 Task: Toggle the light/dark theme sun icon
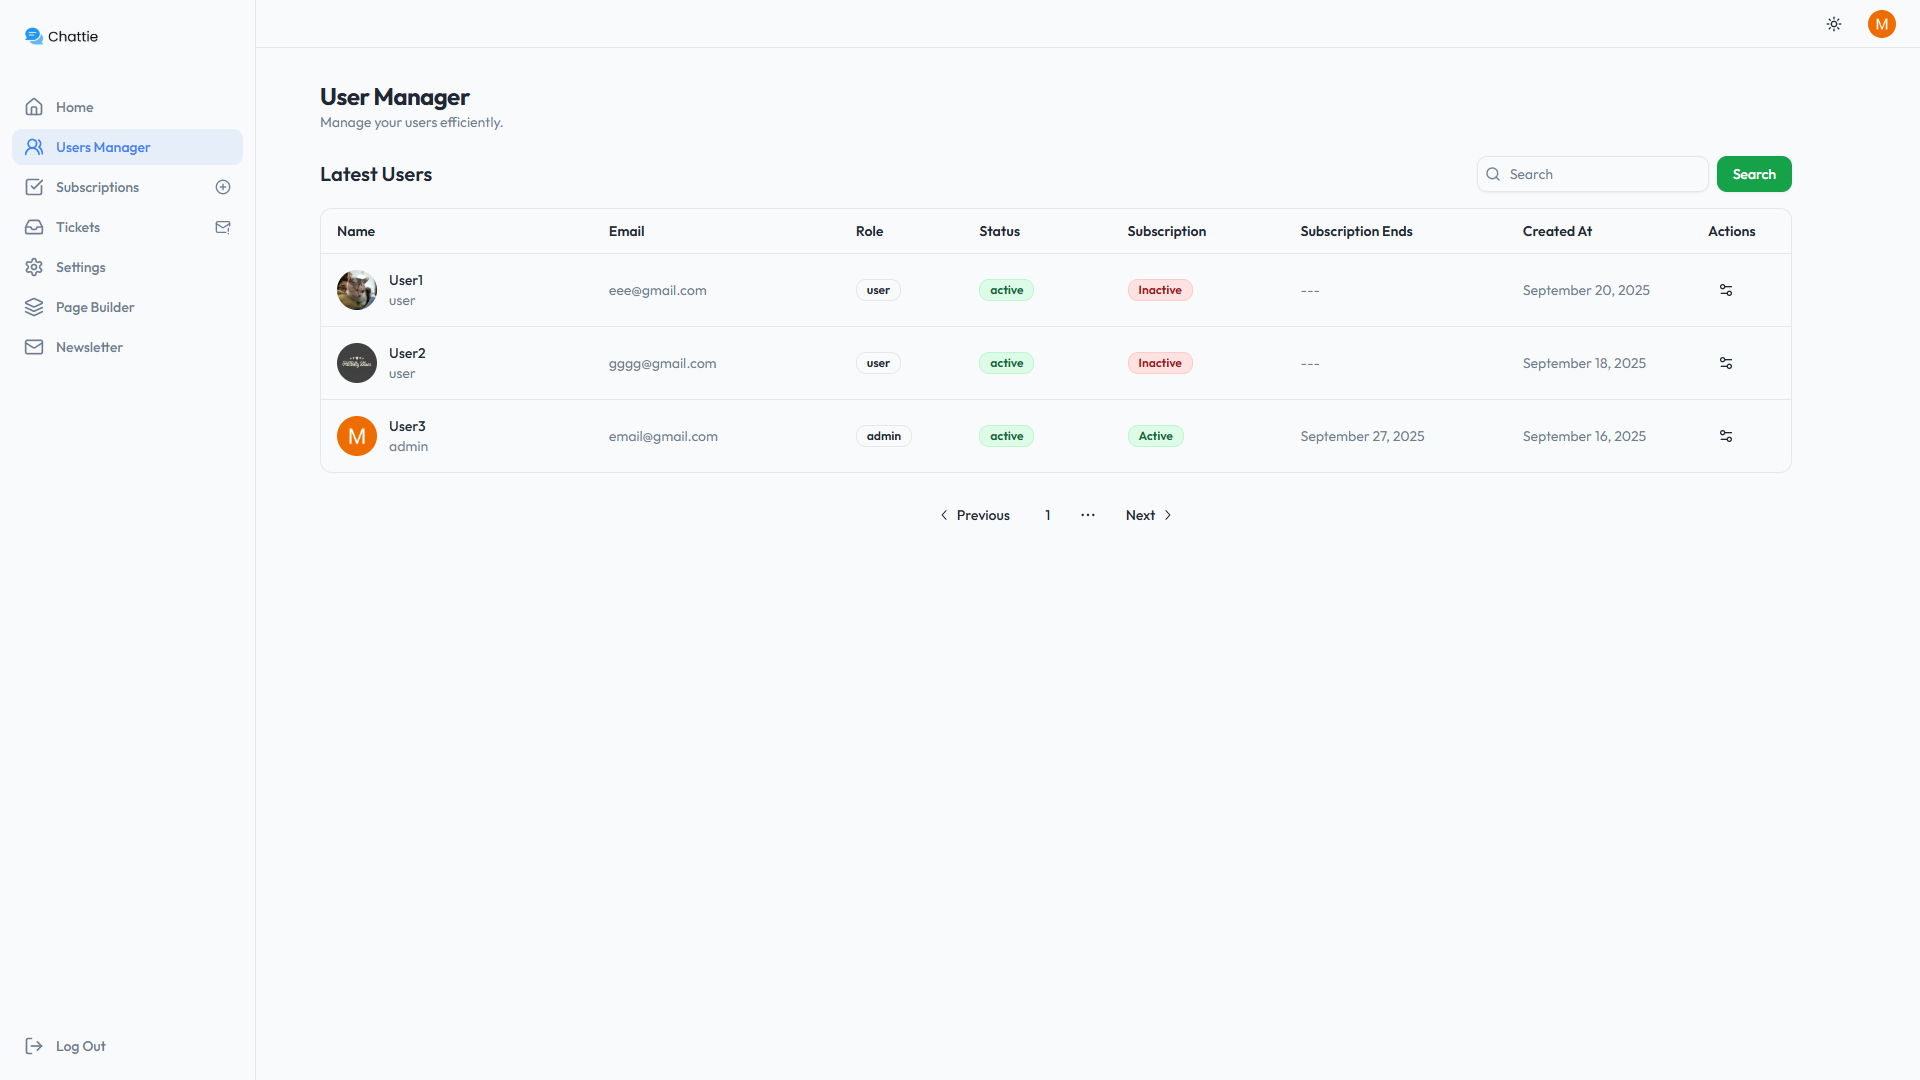pyautogui.click(x=1834, y=24)
